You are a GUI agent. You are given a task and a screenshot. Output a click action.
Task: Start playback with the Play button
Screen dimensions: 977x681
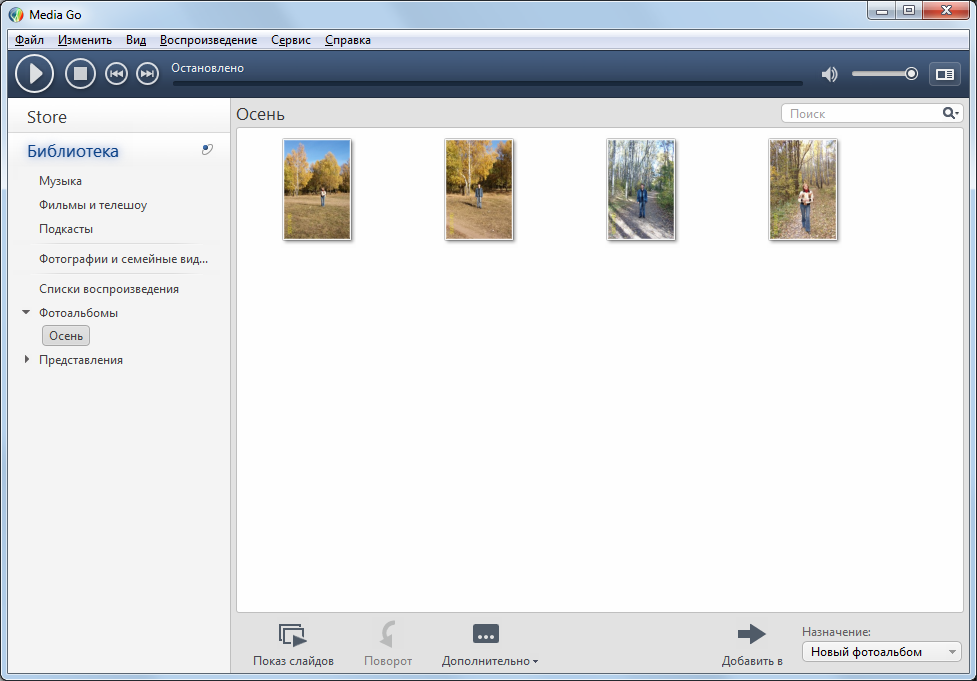pyautogui.click(x=34, y=74)
